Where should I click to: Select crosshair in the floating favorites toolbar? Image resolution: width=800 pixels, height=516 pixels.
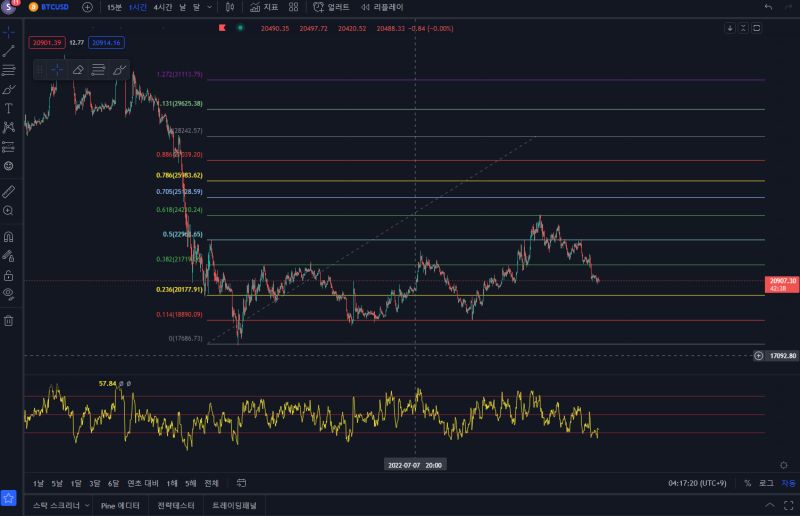pos(57,69)
